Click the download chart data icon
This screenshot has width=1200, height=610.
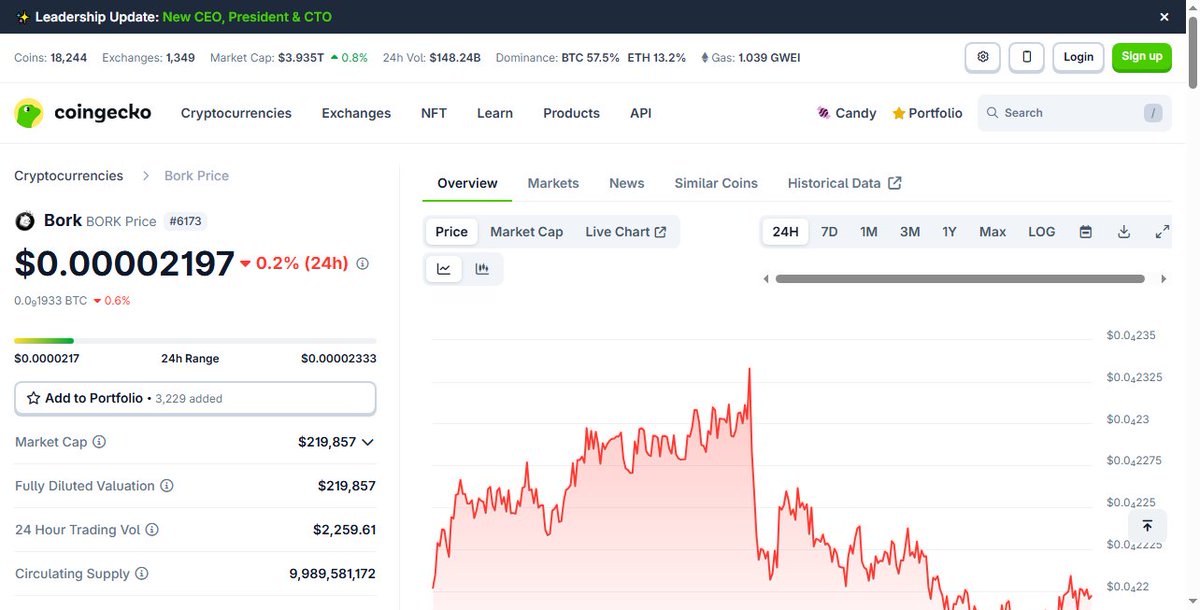[1124, 231]
